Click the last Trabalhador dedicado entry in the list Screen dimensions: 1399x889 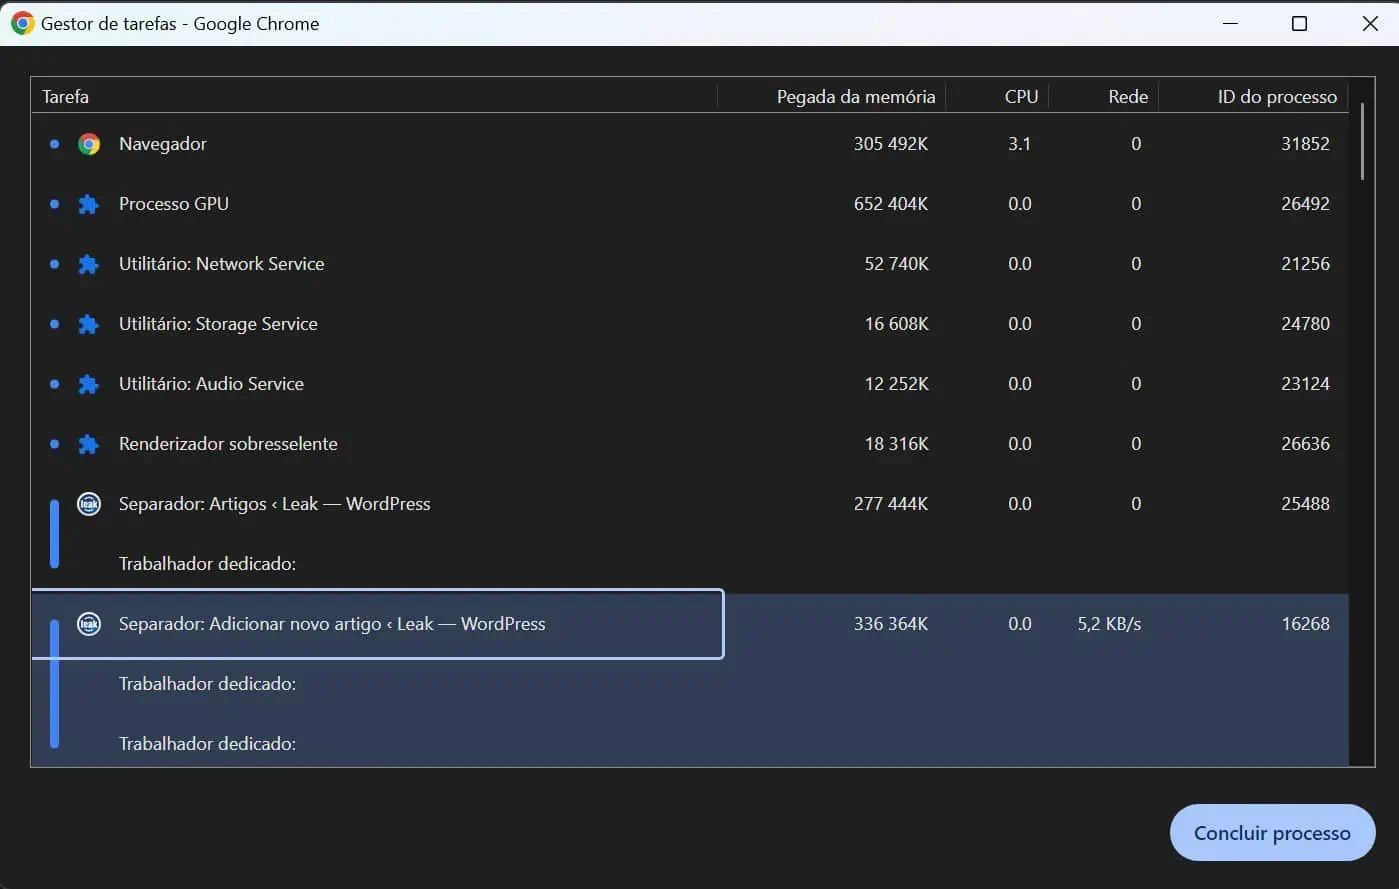point(207,744)
